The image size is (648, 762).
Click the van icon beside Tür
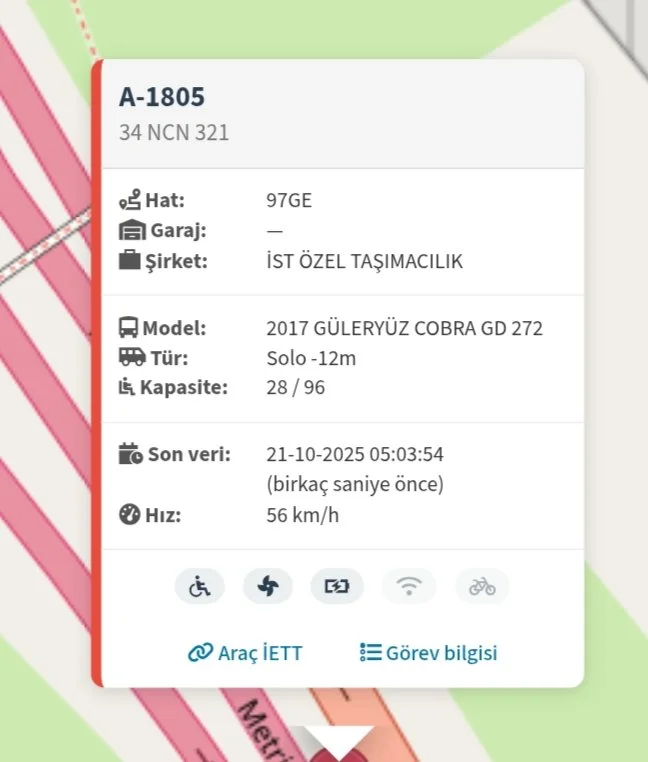pos(132,357)
